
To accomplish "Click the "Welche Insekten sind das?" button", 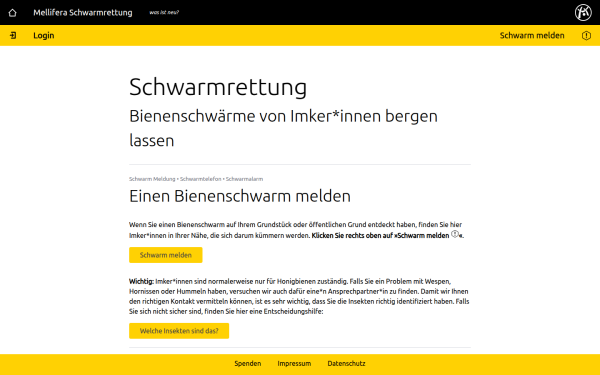I will pos(179,331).
